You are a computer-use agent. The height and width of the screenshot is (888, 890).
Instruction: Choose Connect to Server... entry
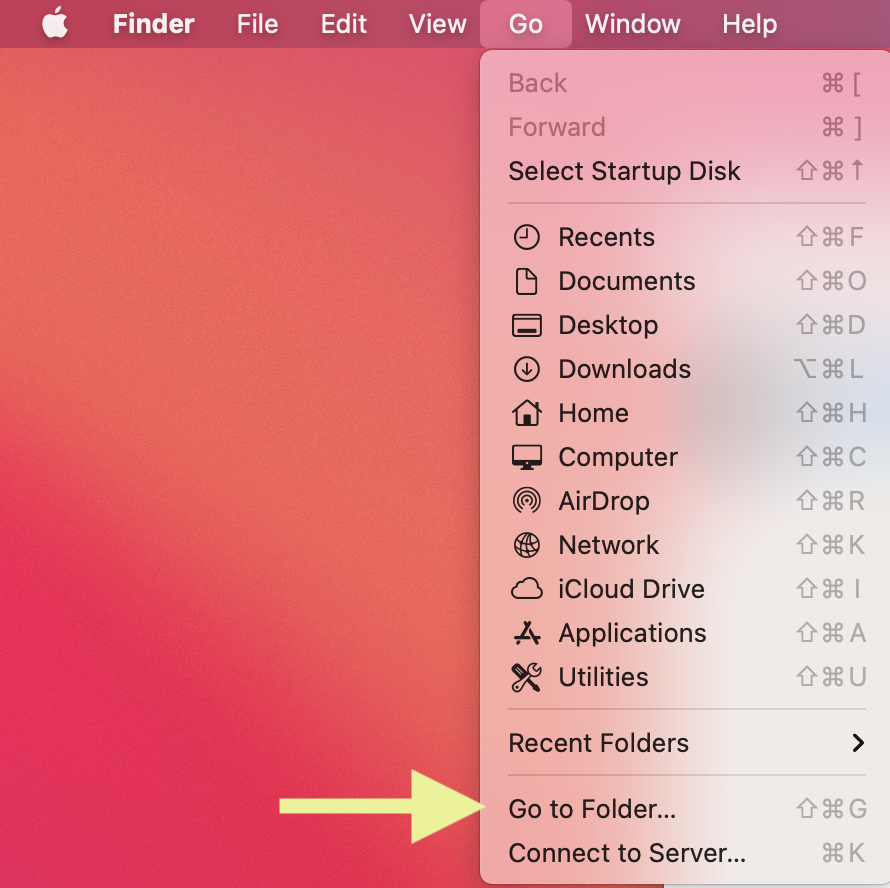687,853
